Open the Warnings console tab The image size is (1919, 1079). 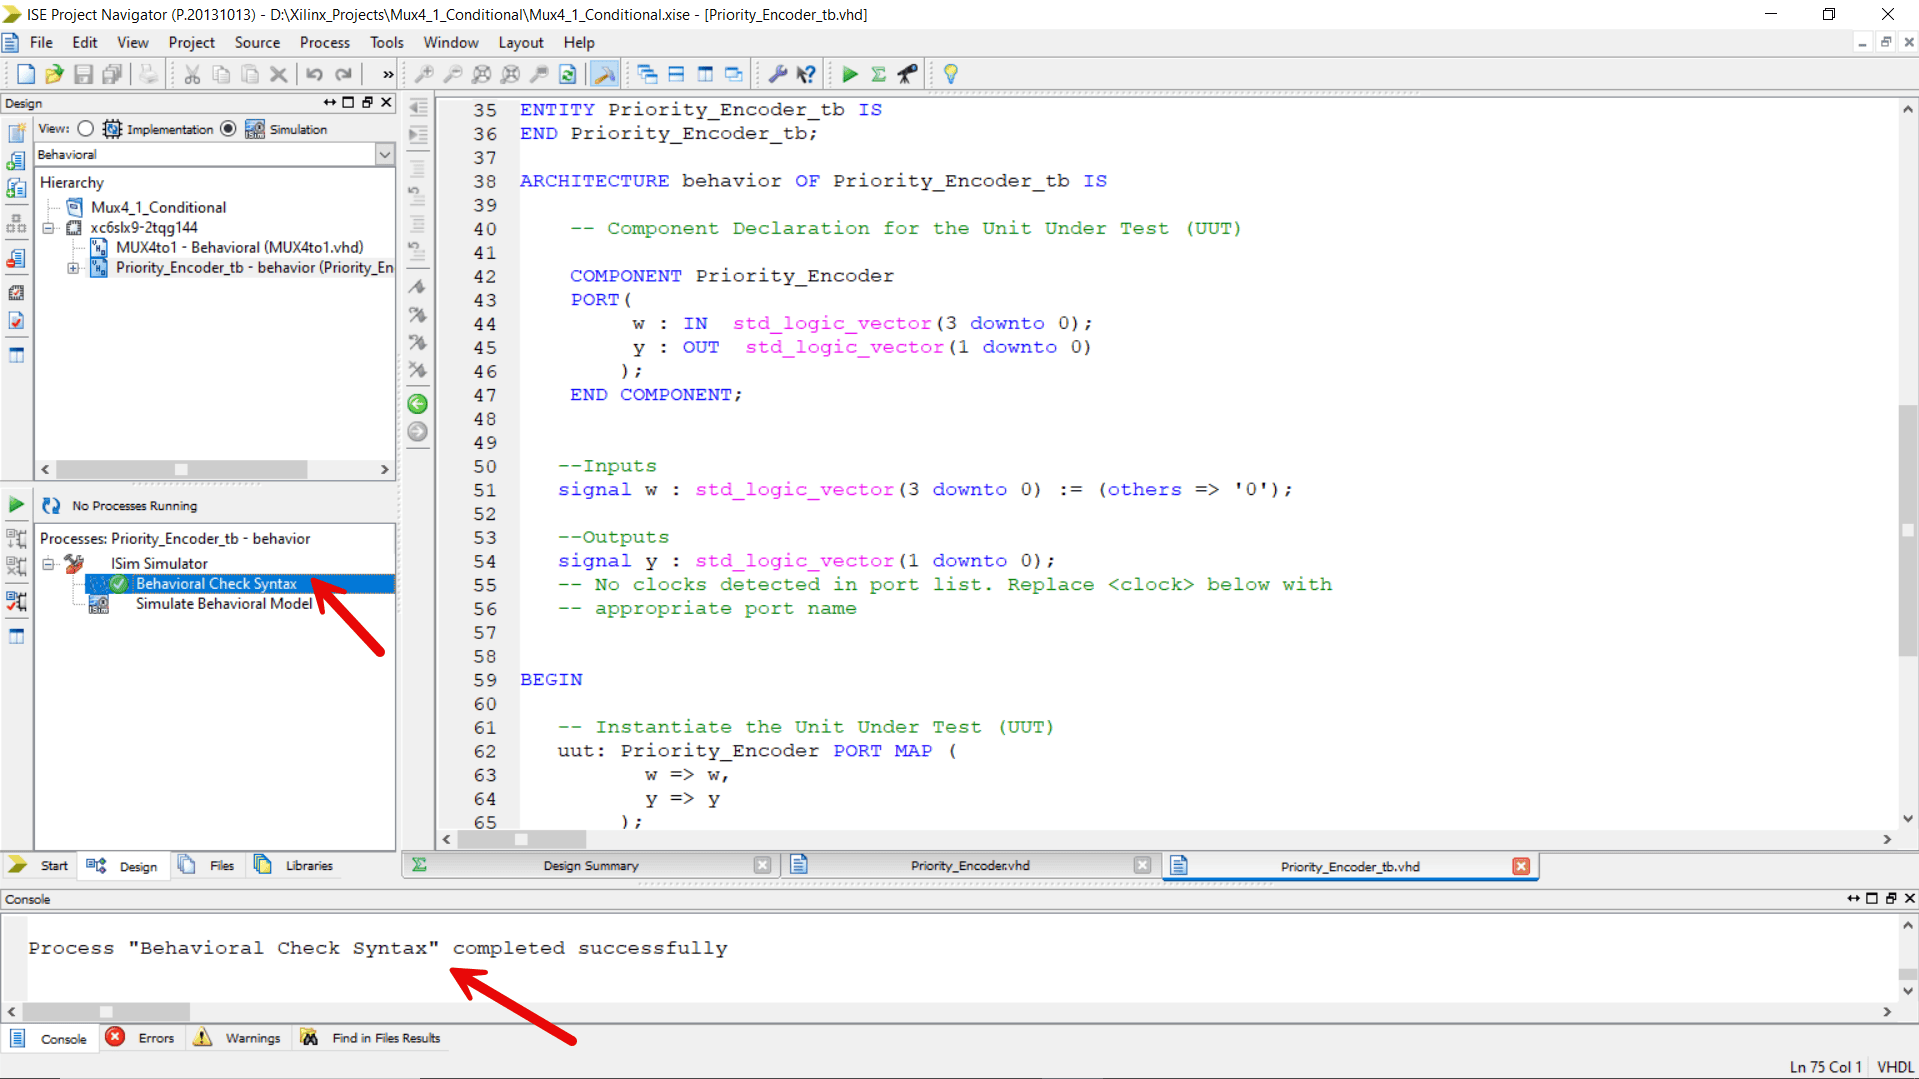[x=253, y=1038]
